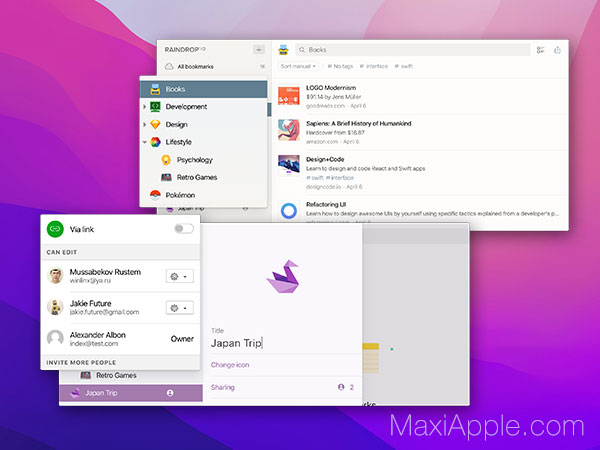Click the shared icon on Japan Trip row

point(170,393)
